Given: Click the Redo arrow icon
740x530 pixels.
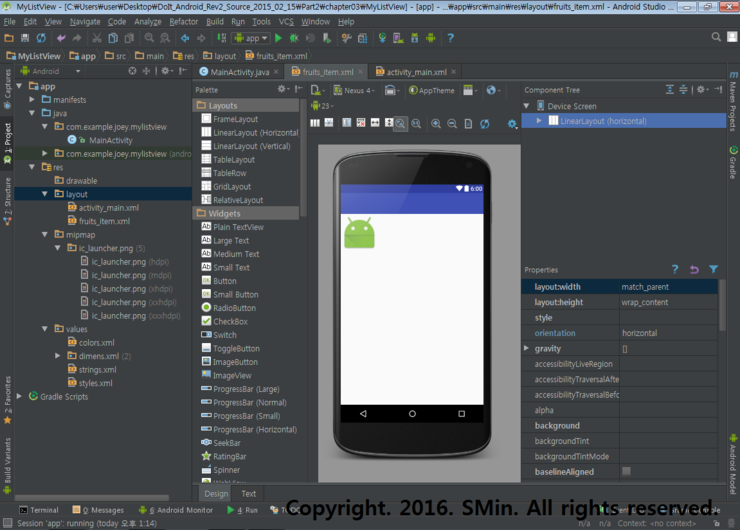Looking at the screenshot, I should [x=77, y=38].
